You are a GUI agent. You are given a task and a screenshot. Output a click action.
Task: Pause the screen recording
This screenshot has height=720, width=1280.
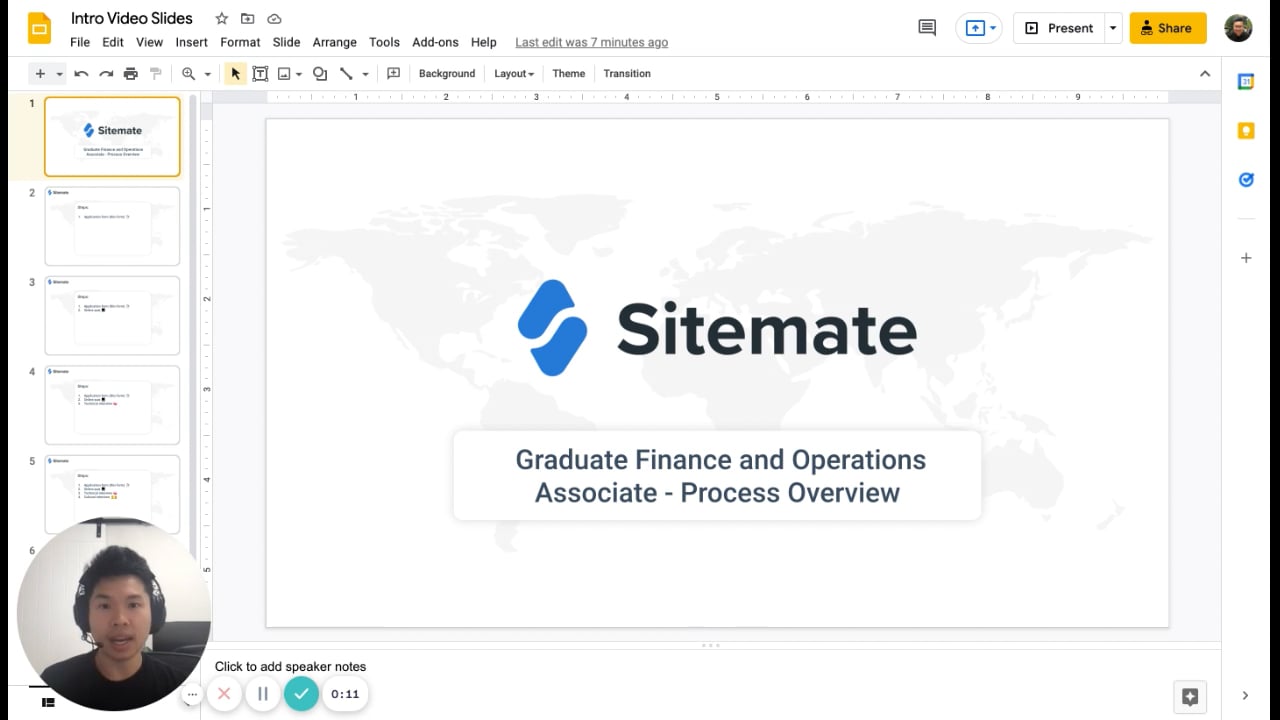tap(263, 694)
